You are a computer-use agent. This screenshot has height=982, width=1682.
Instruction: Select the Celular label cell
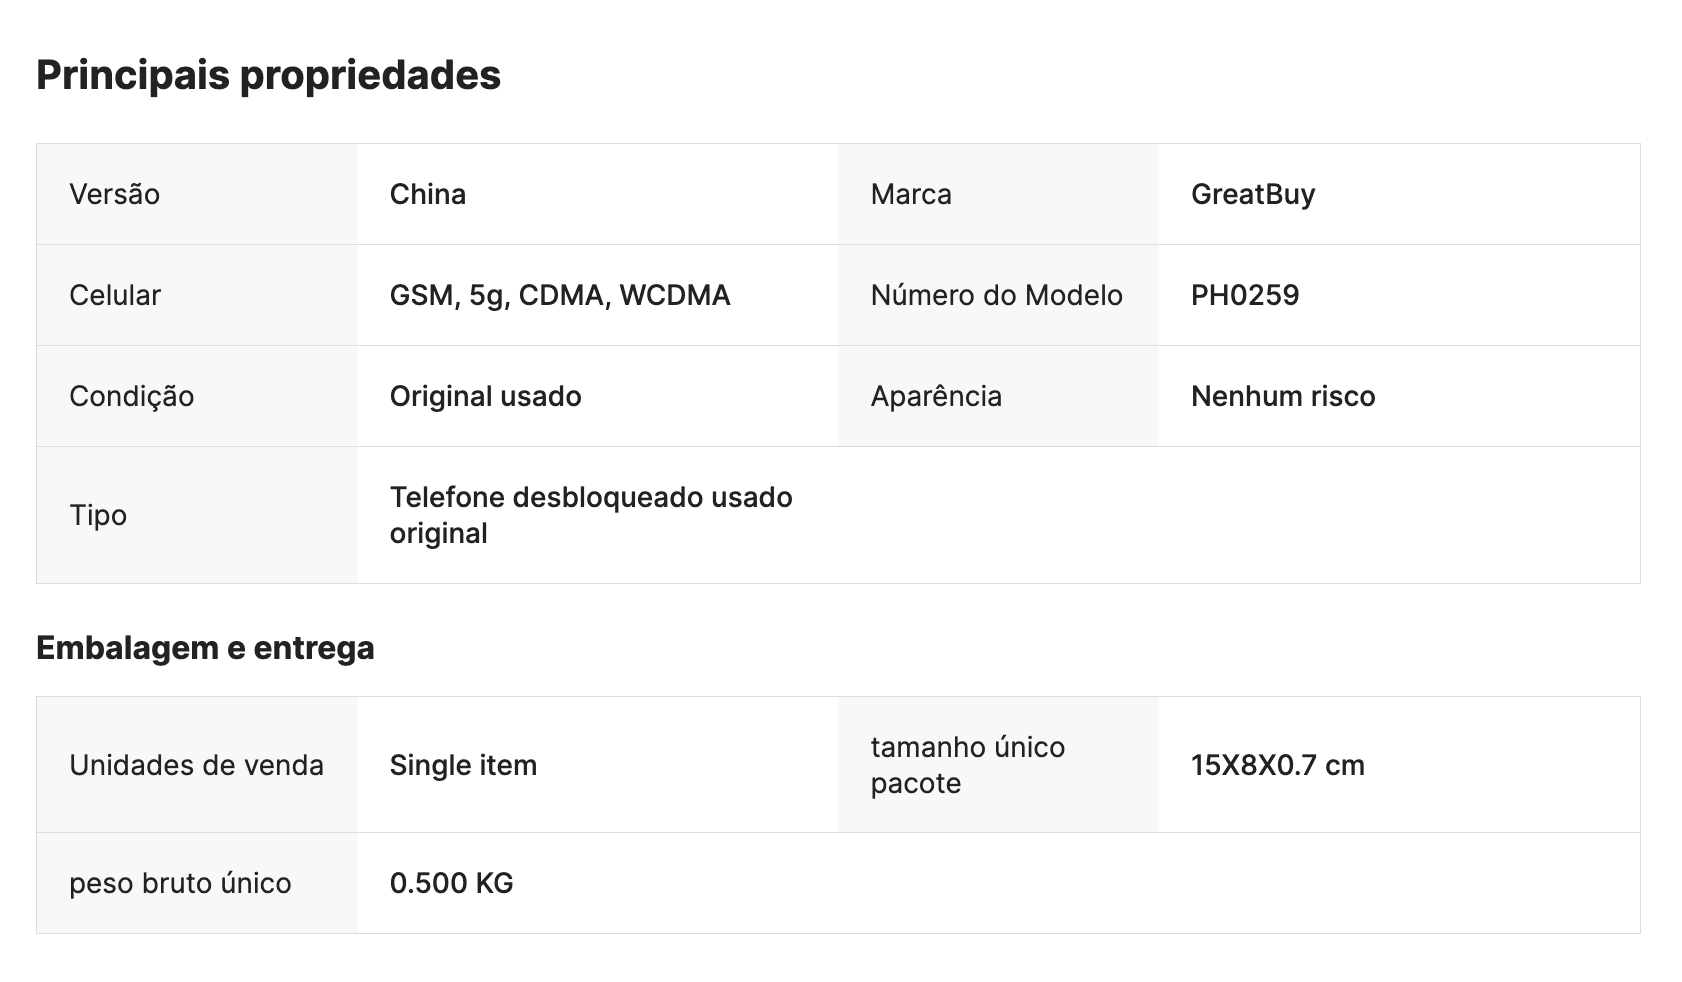pos(197,295)
